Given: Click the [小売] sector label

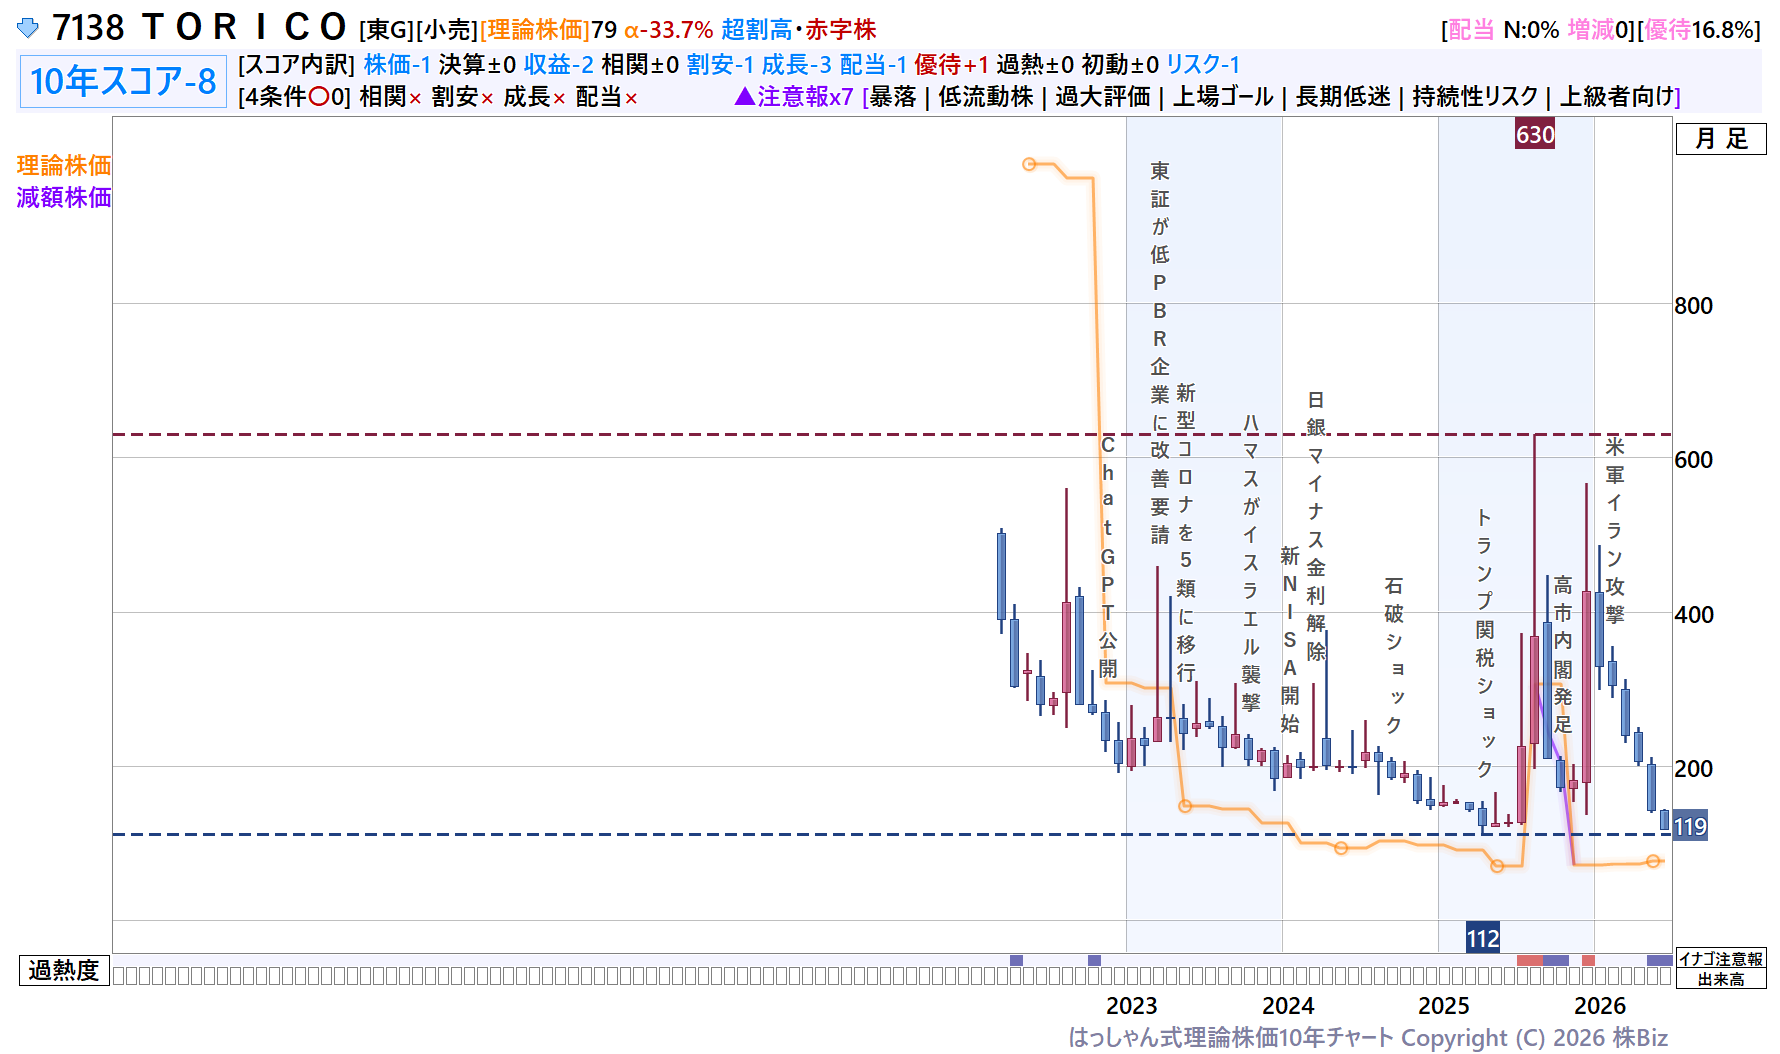Looking at the screenshot, I should tap(447, 30).
